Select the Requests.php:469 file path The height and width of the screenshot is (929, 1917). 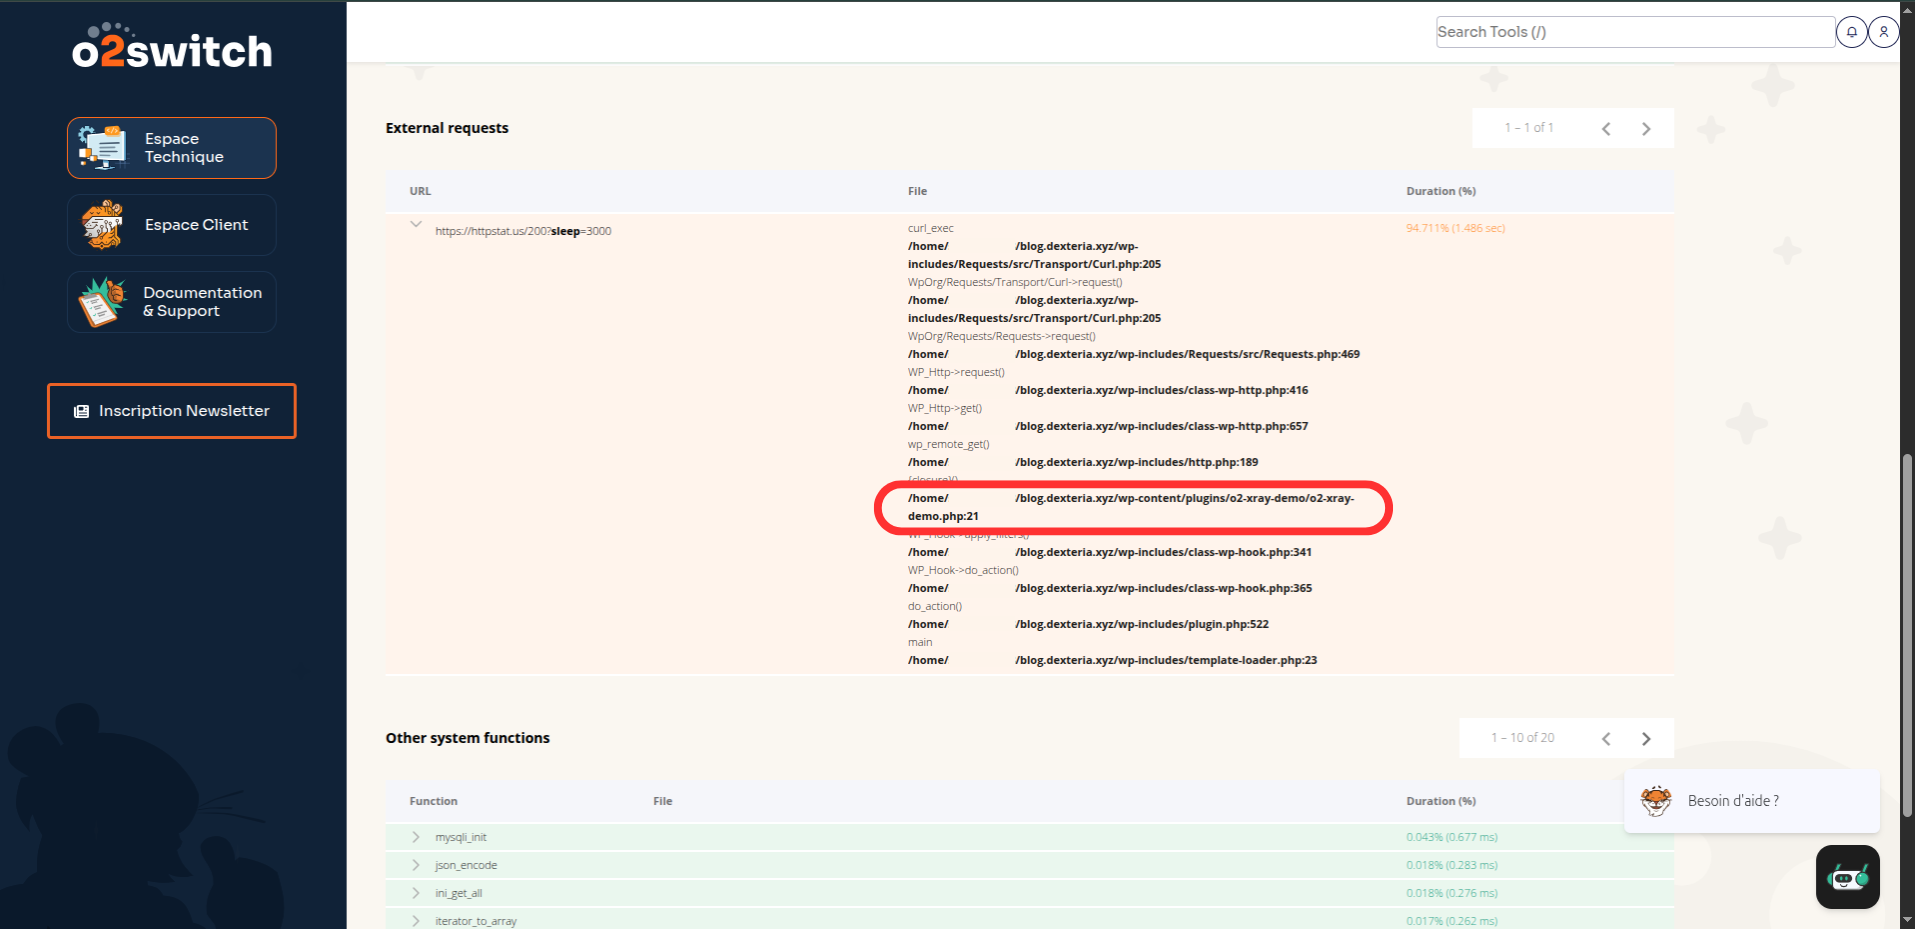pos(1134,354)
